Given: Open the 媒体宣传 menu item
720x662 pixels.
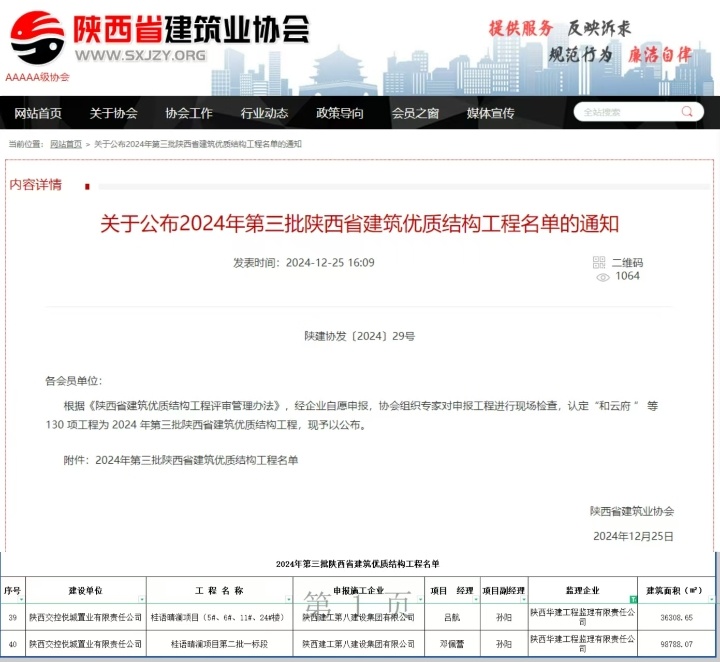Looking at the screenshot, I should tap(490, 114).
